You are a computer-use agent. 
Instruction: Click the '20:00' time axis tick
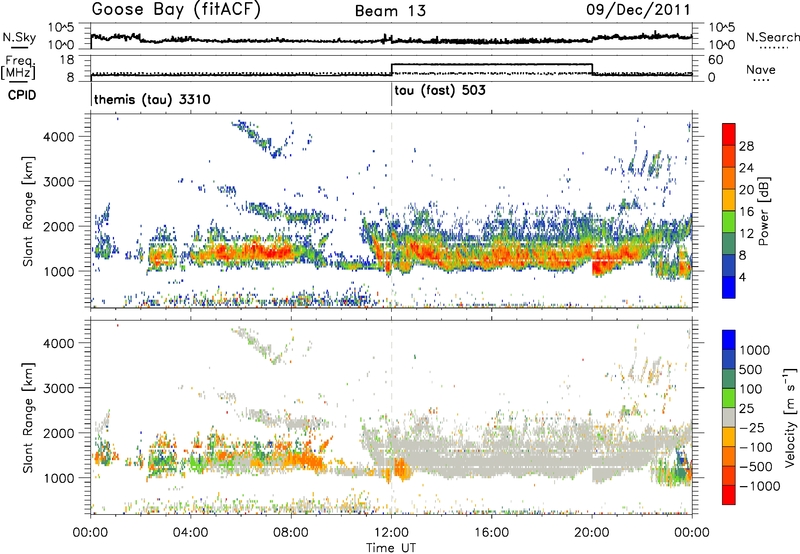(x=592, y=533)
